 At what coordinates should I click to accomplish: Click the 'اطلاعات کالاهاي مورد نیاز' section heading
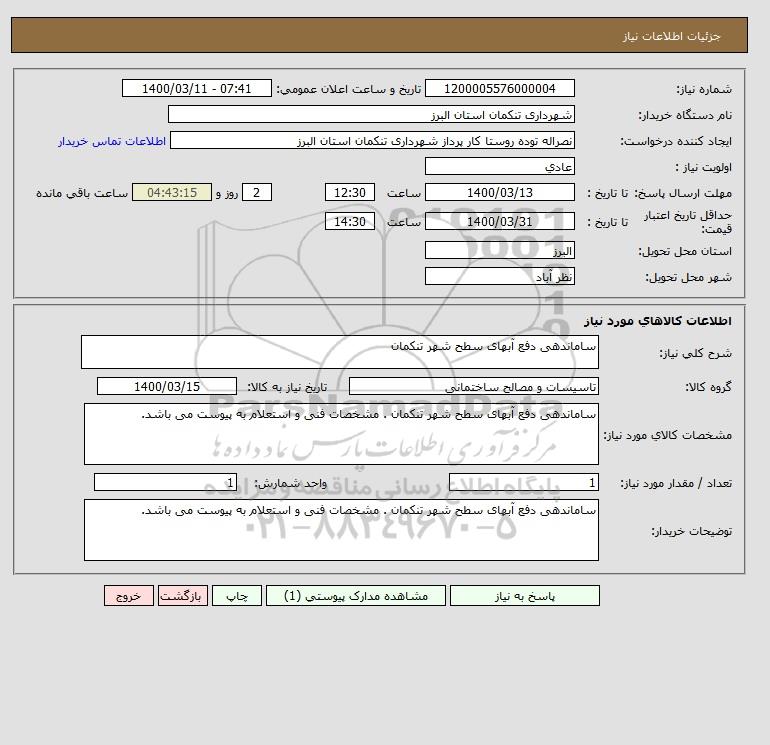coord(658,321)
